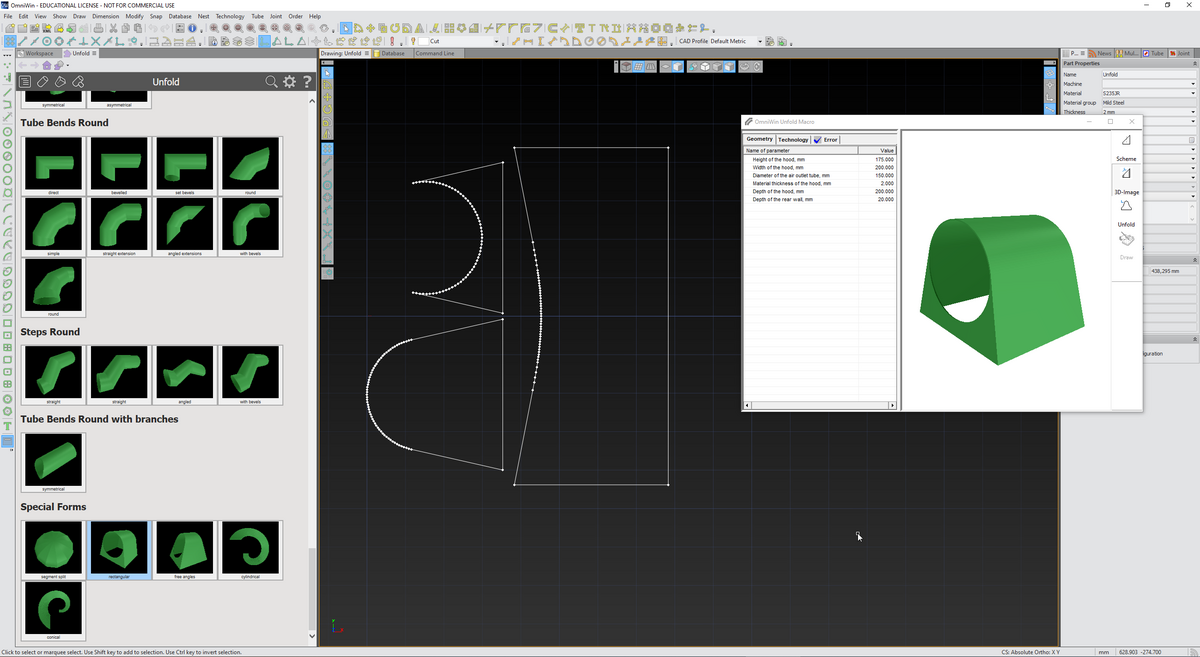Click the Unfold panel scrollbar down arrow
The height and width of the screenshot is (657, 1200).
point(311,636)
